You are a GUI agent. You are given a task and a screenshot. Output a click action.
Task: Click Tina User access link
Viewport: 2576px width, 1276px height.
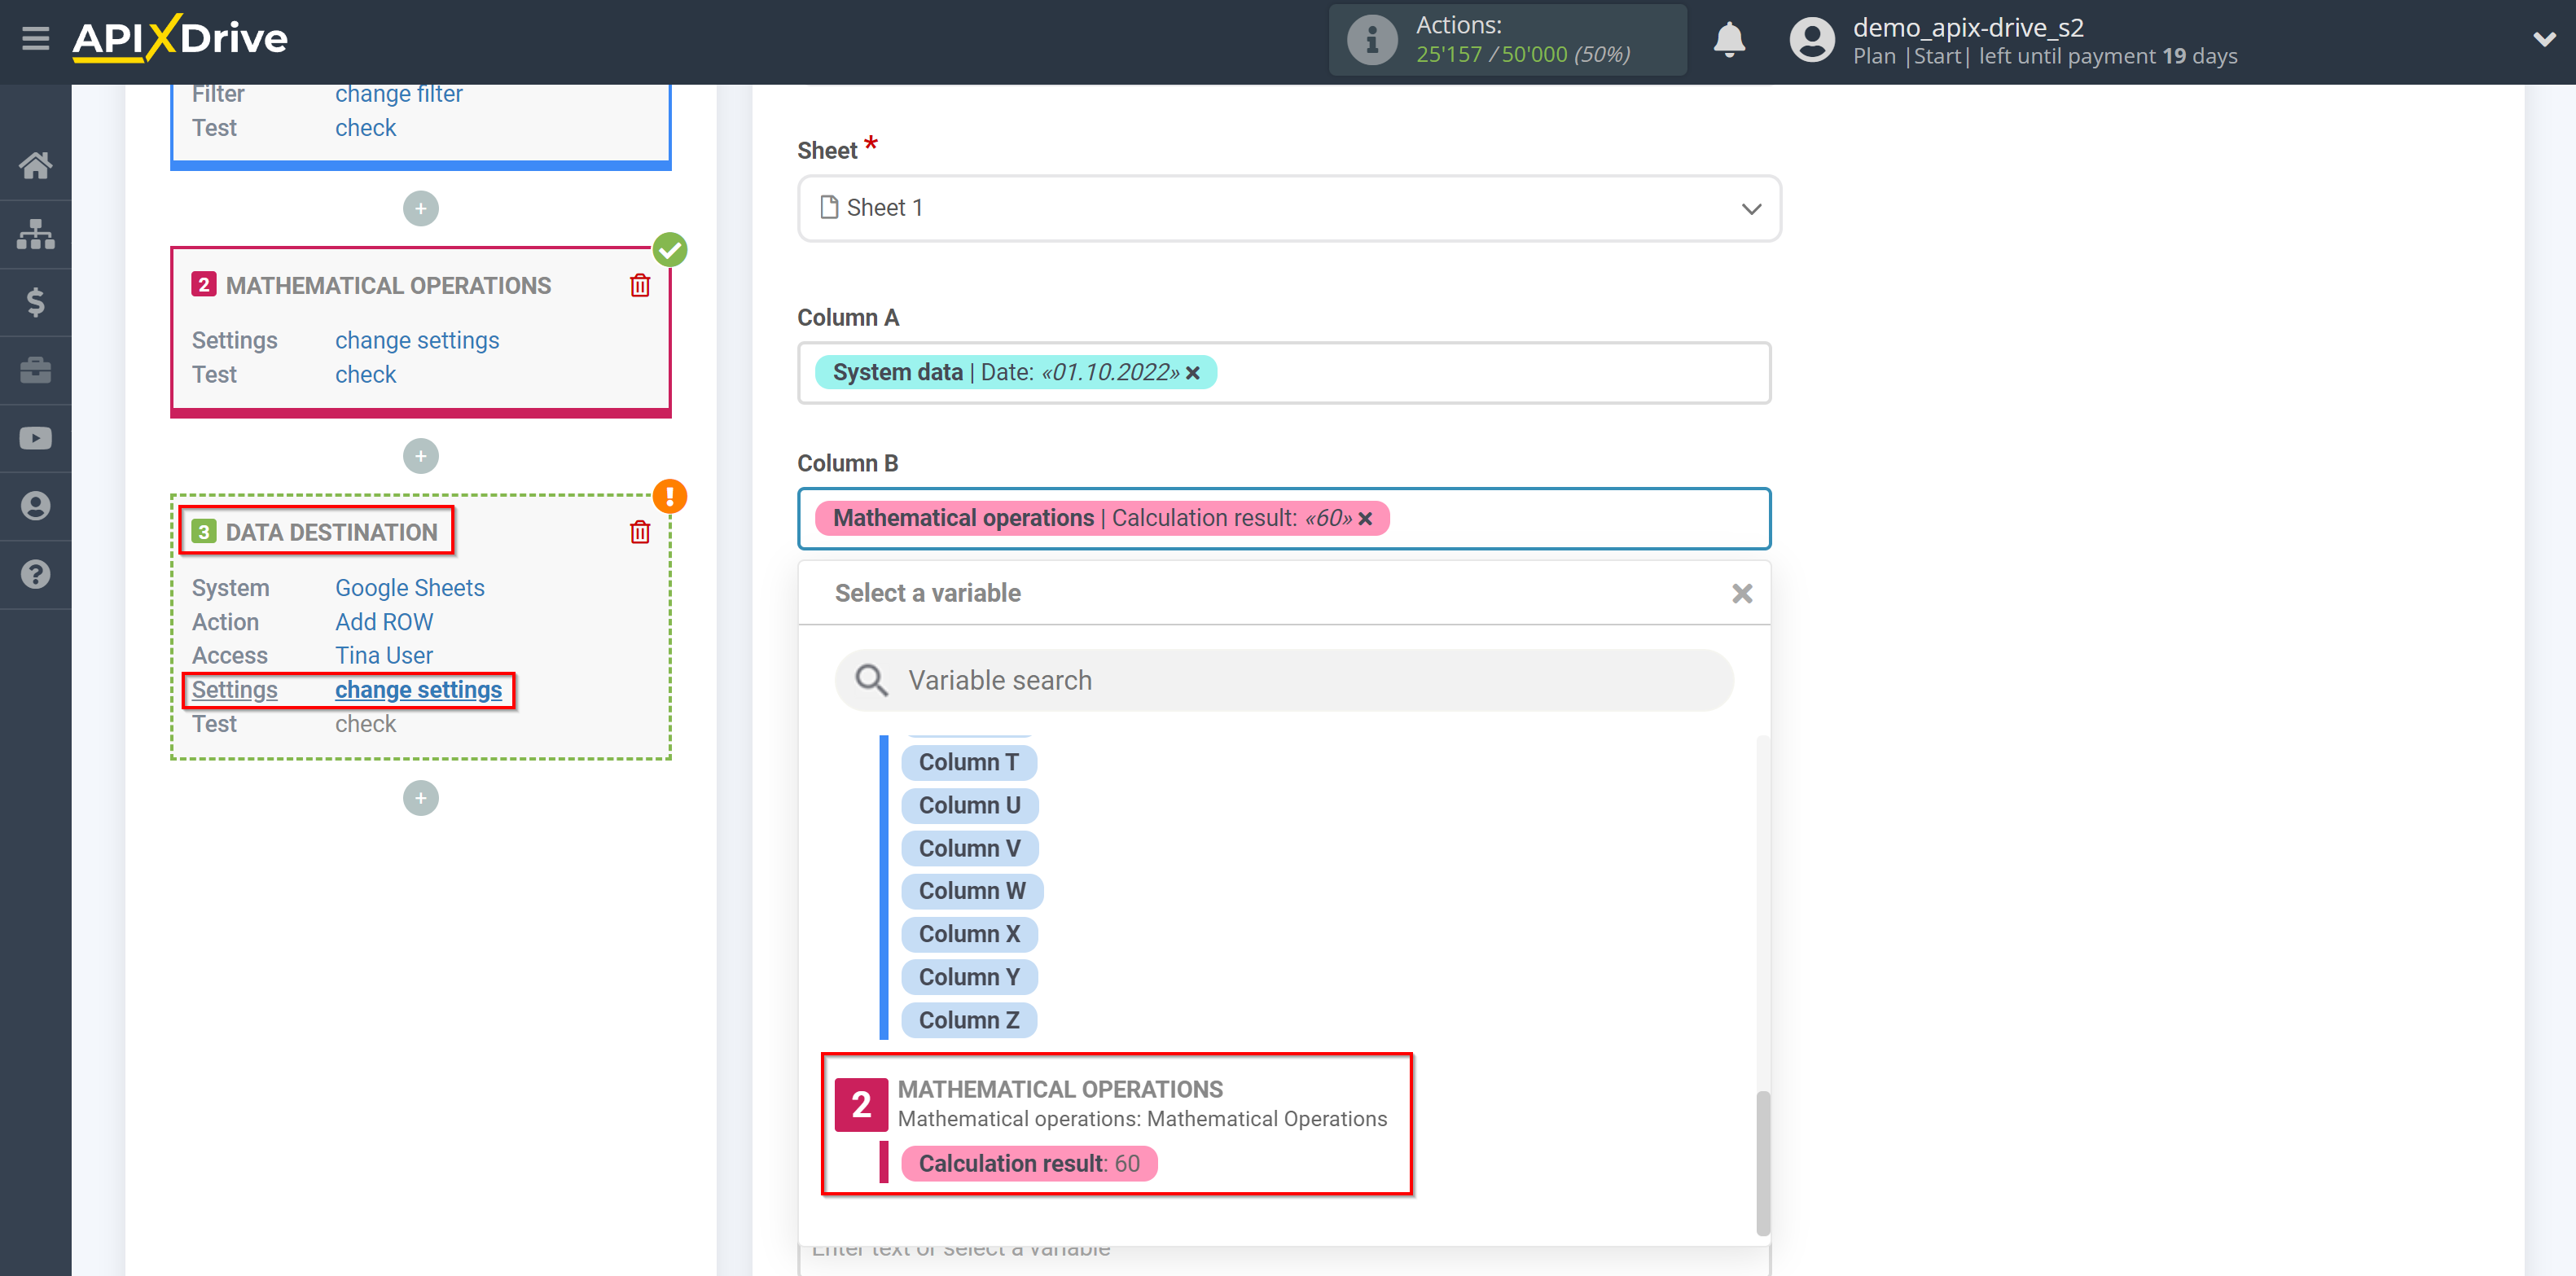pyautogui.click(x=384, y=656)
